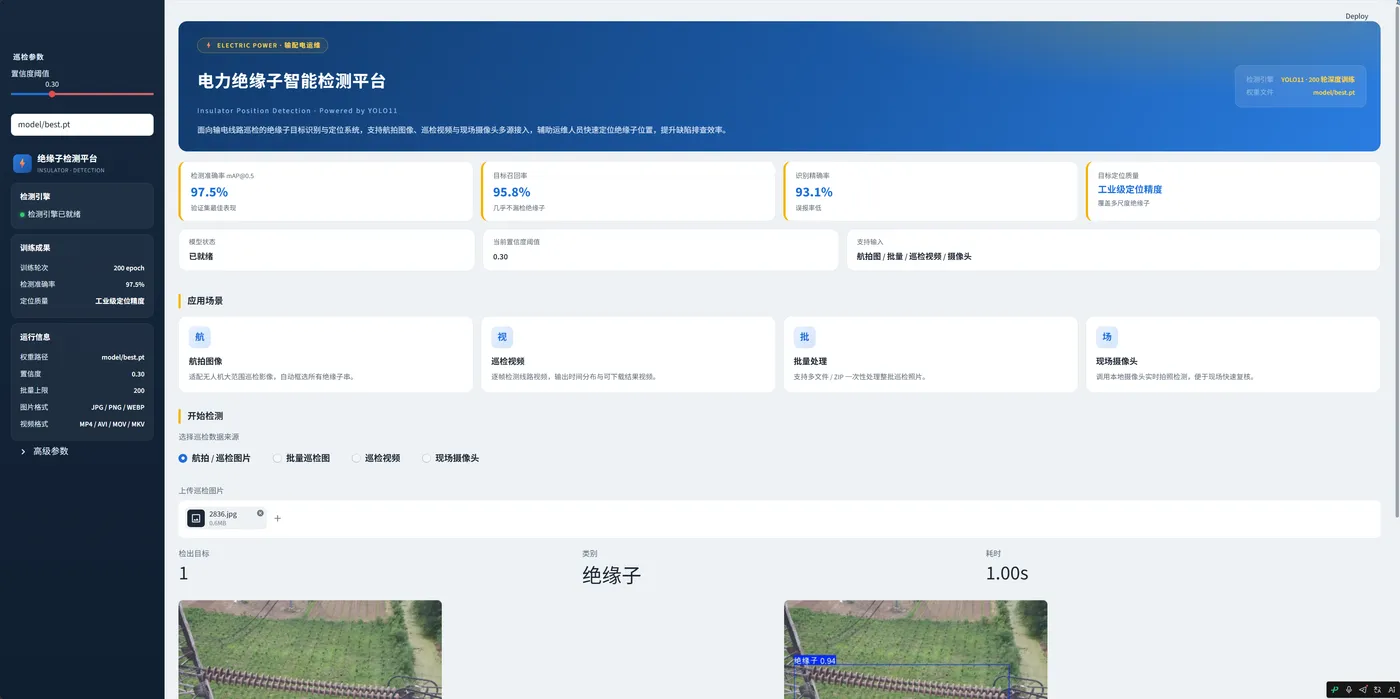This screenshot has width=1400, height=699.
Task: Click the 支持输入 航拍图 / 批量 card
Action: (x=1113, y=250)
